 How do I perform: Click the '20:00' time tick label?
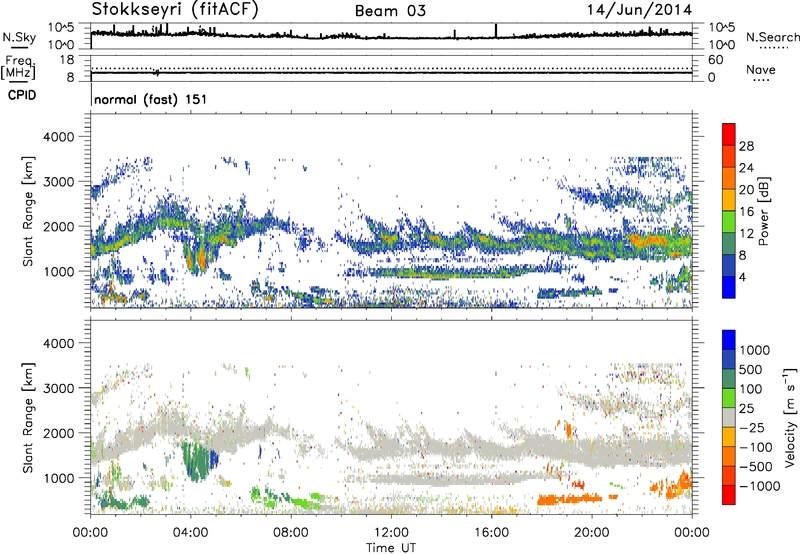tap(592, 533)
